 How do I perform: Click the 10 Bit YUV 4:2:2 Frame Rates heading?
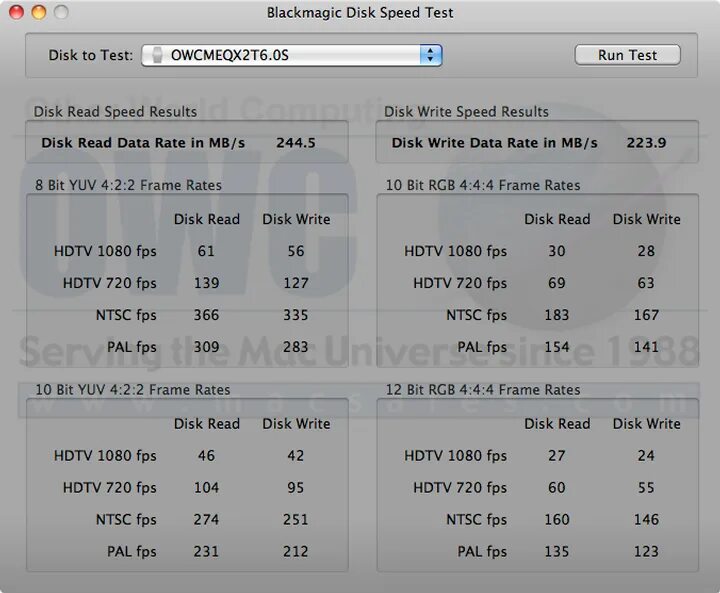[133, 390]
